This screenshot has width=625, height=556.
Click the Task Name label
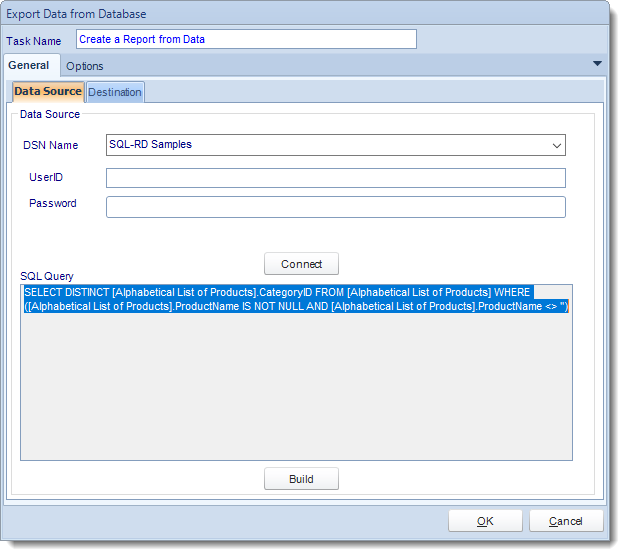(33, 41)
